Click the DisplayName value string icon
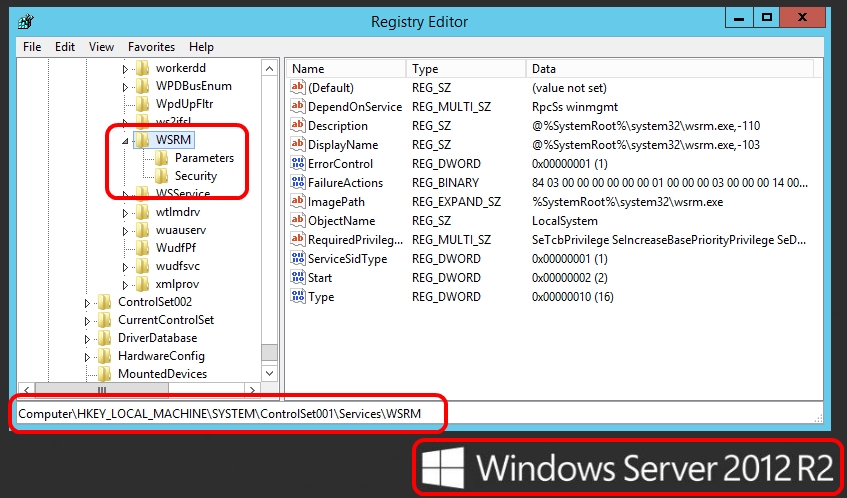 [x=298, y=144]
